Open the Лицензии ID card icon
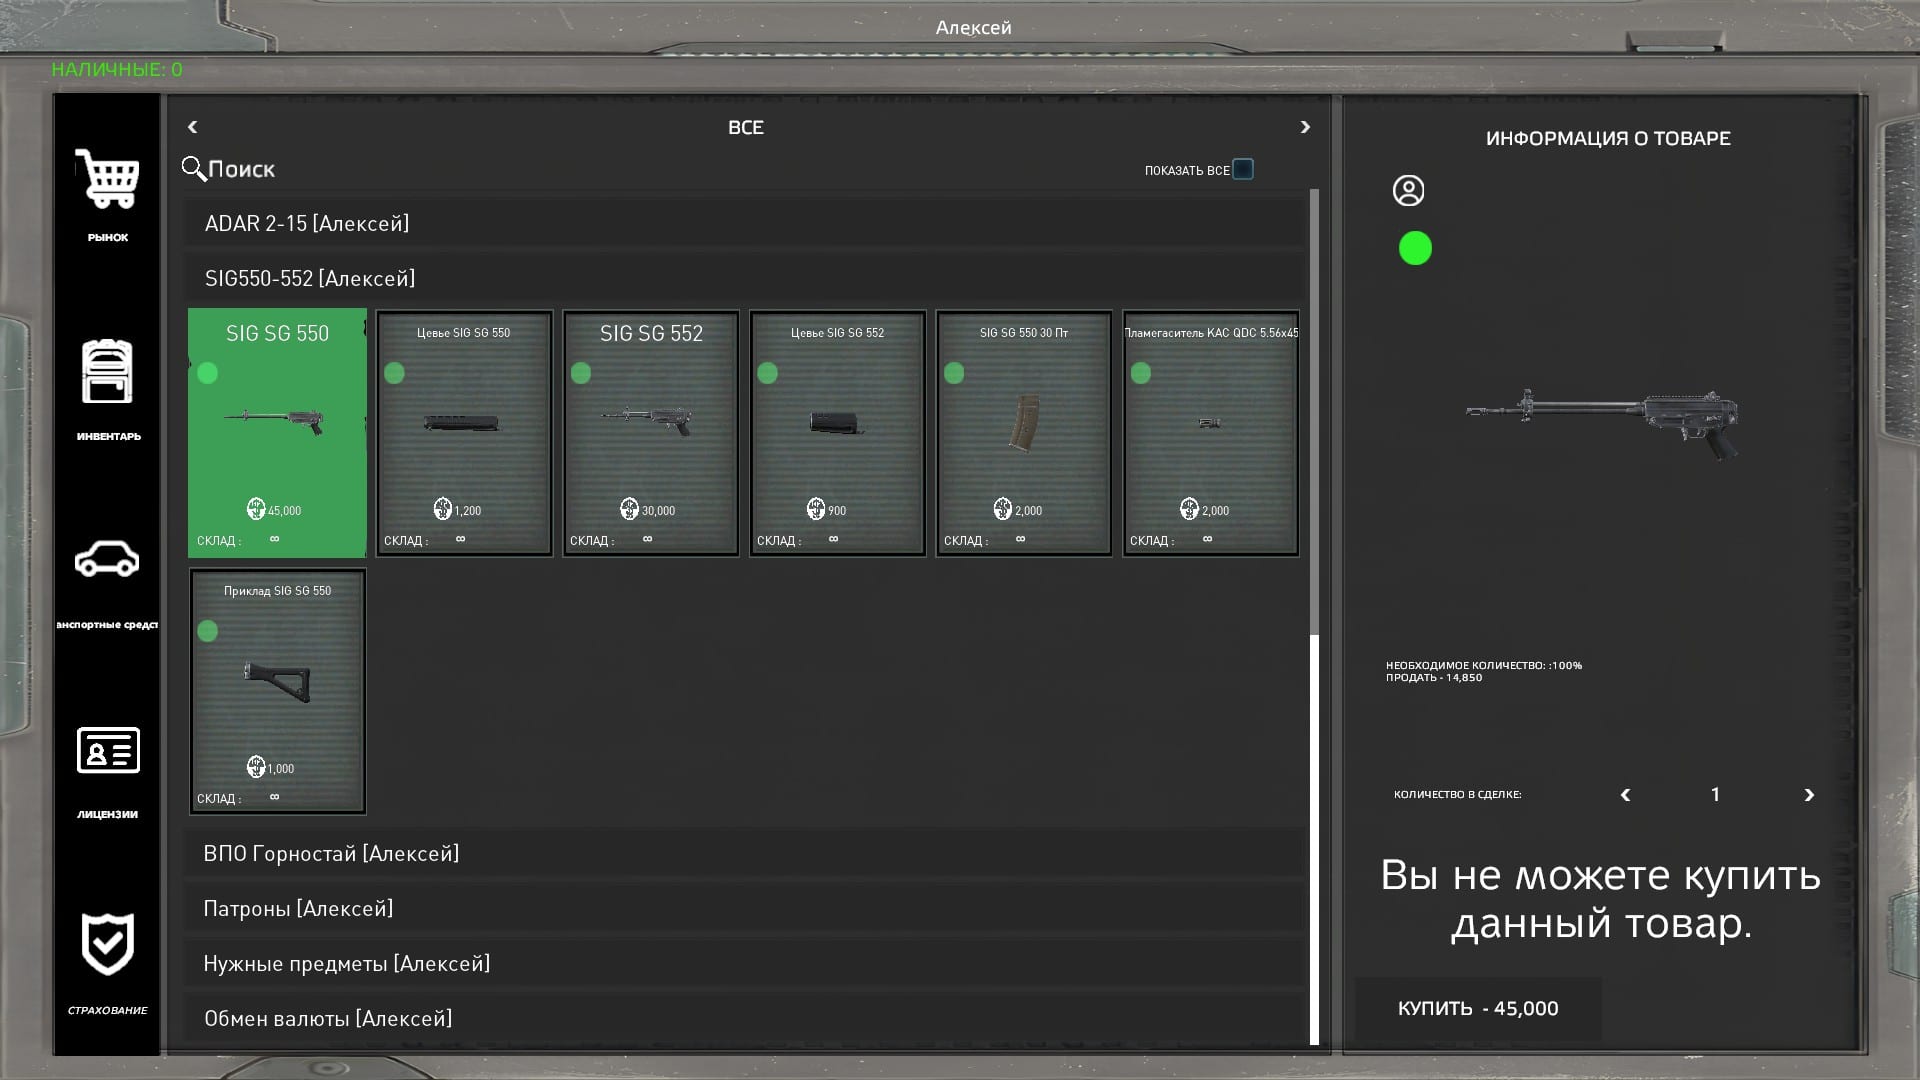Screen dimensions: 1920x1080 108,750
